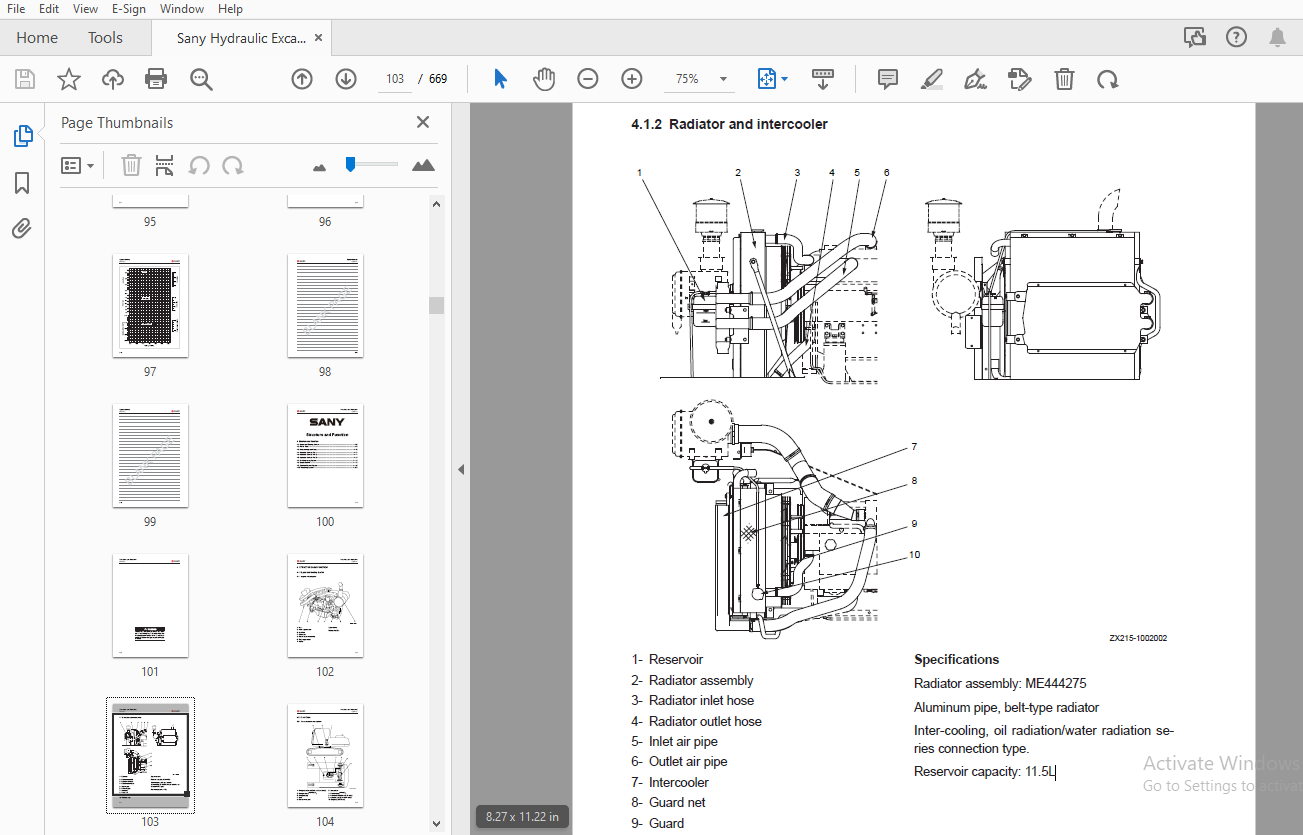Open the Help menu
Screen dimensions: 1303x835
(230, 9)
